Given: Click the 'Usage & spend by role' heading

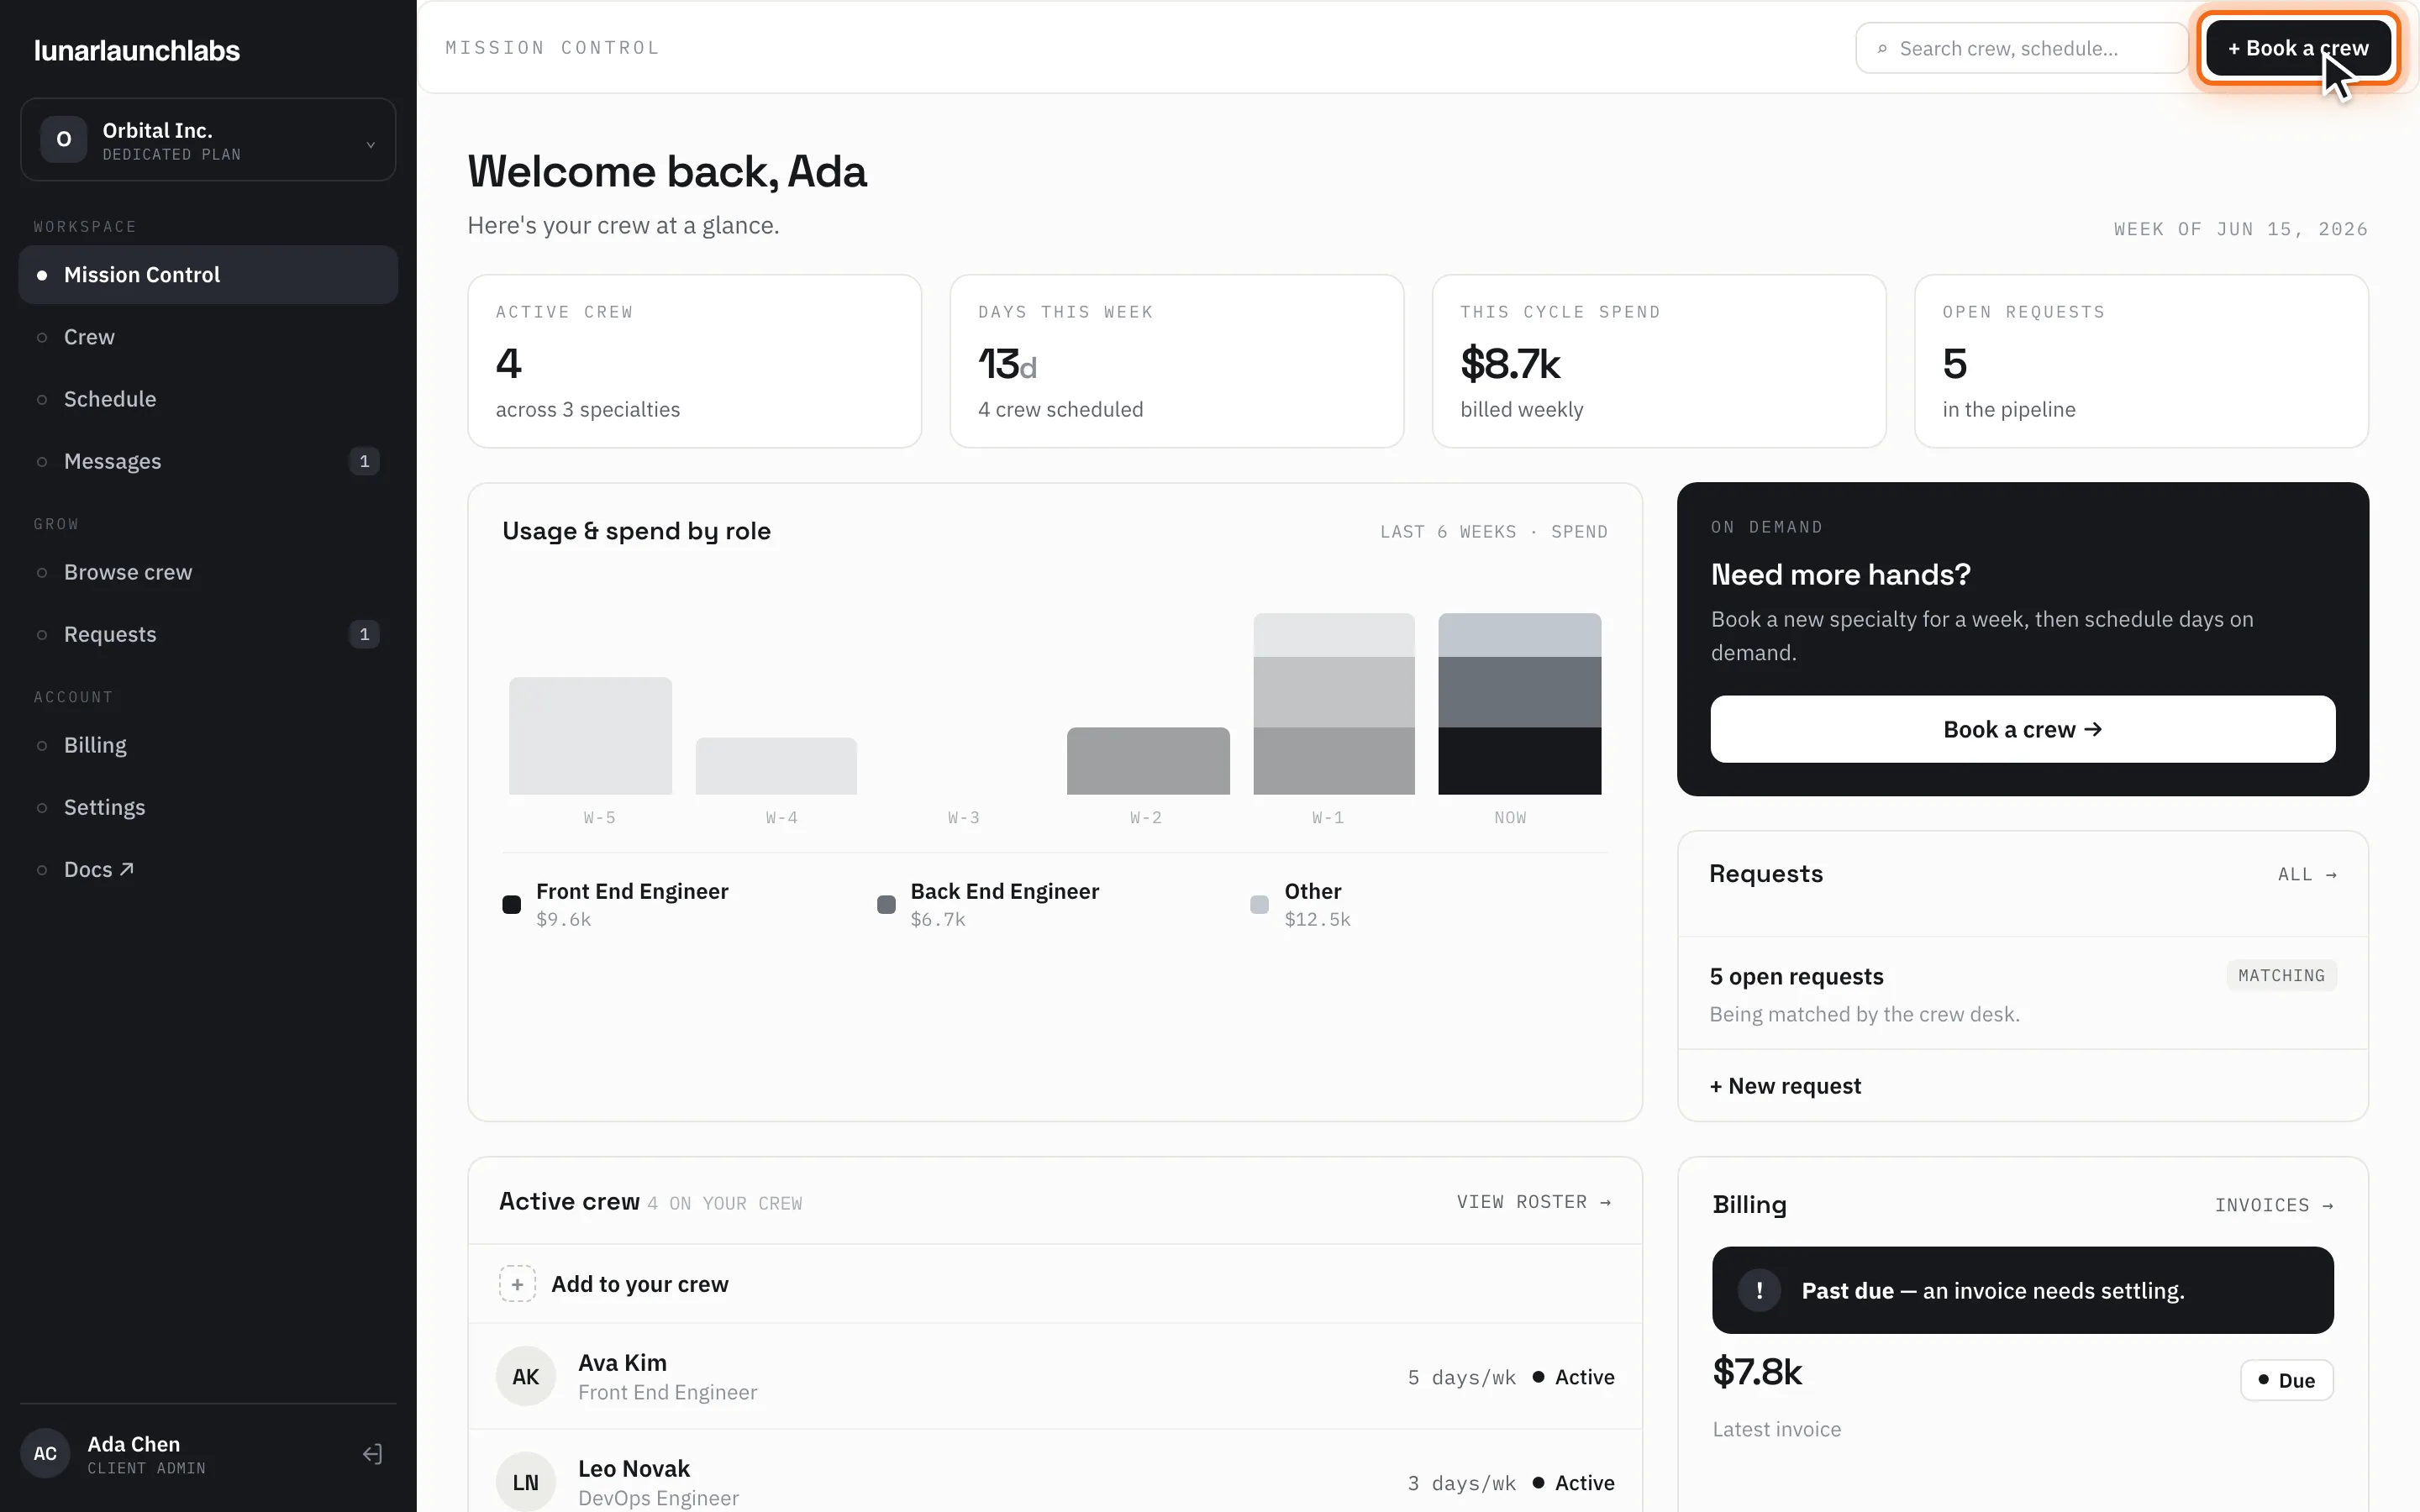Looking at the screenshot, I should click(x=636, y=531).
